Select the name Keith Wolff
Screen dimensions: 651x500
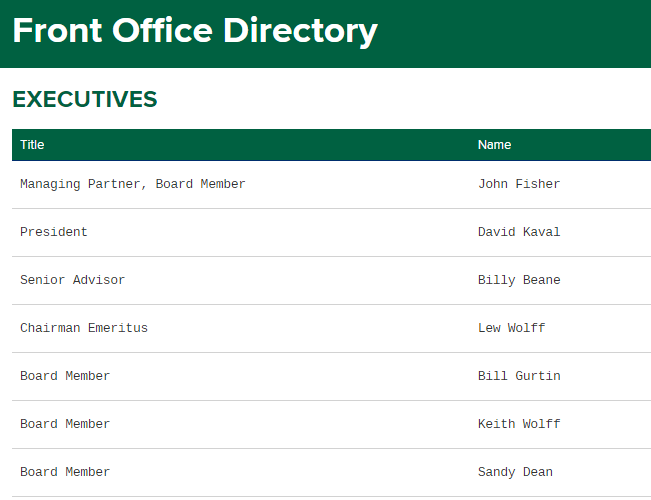pyautogui.click(x=519, y=424)
